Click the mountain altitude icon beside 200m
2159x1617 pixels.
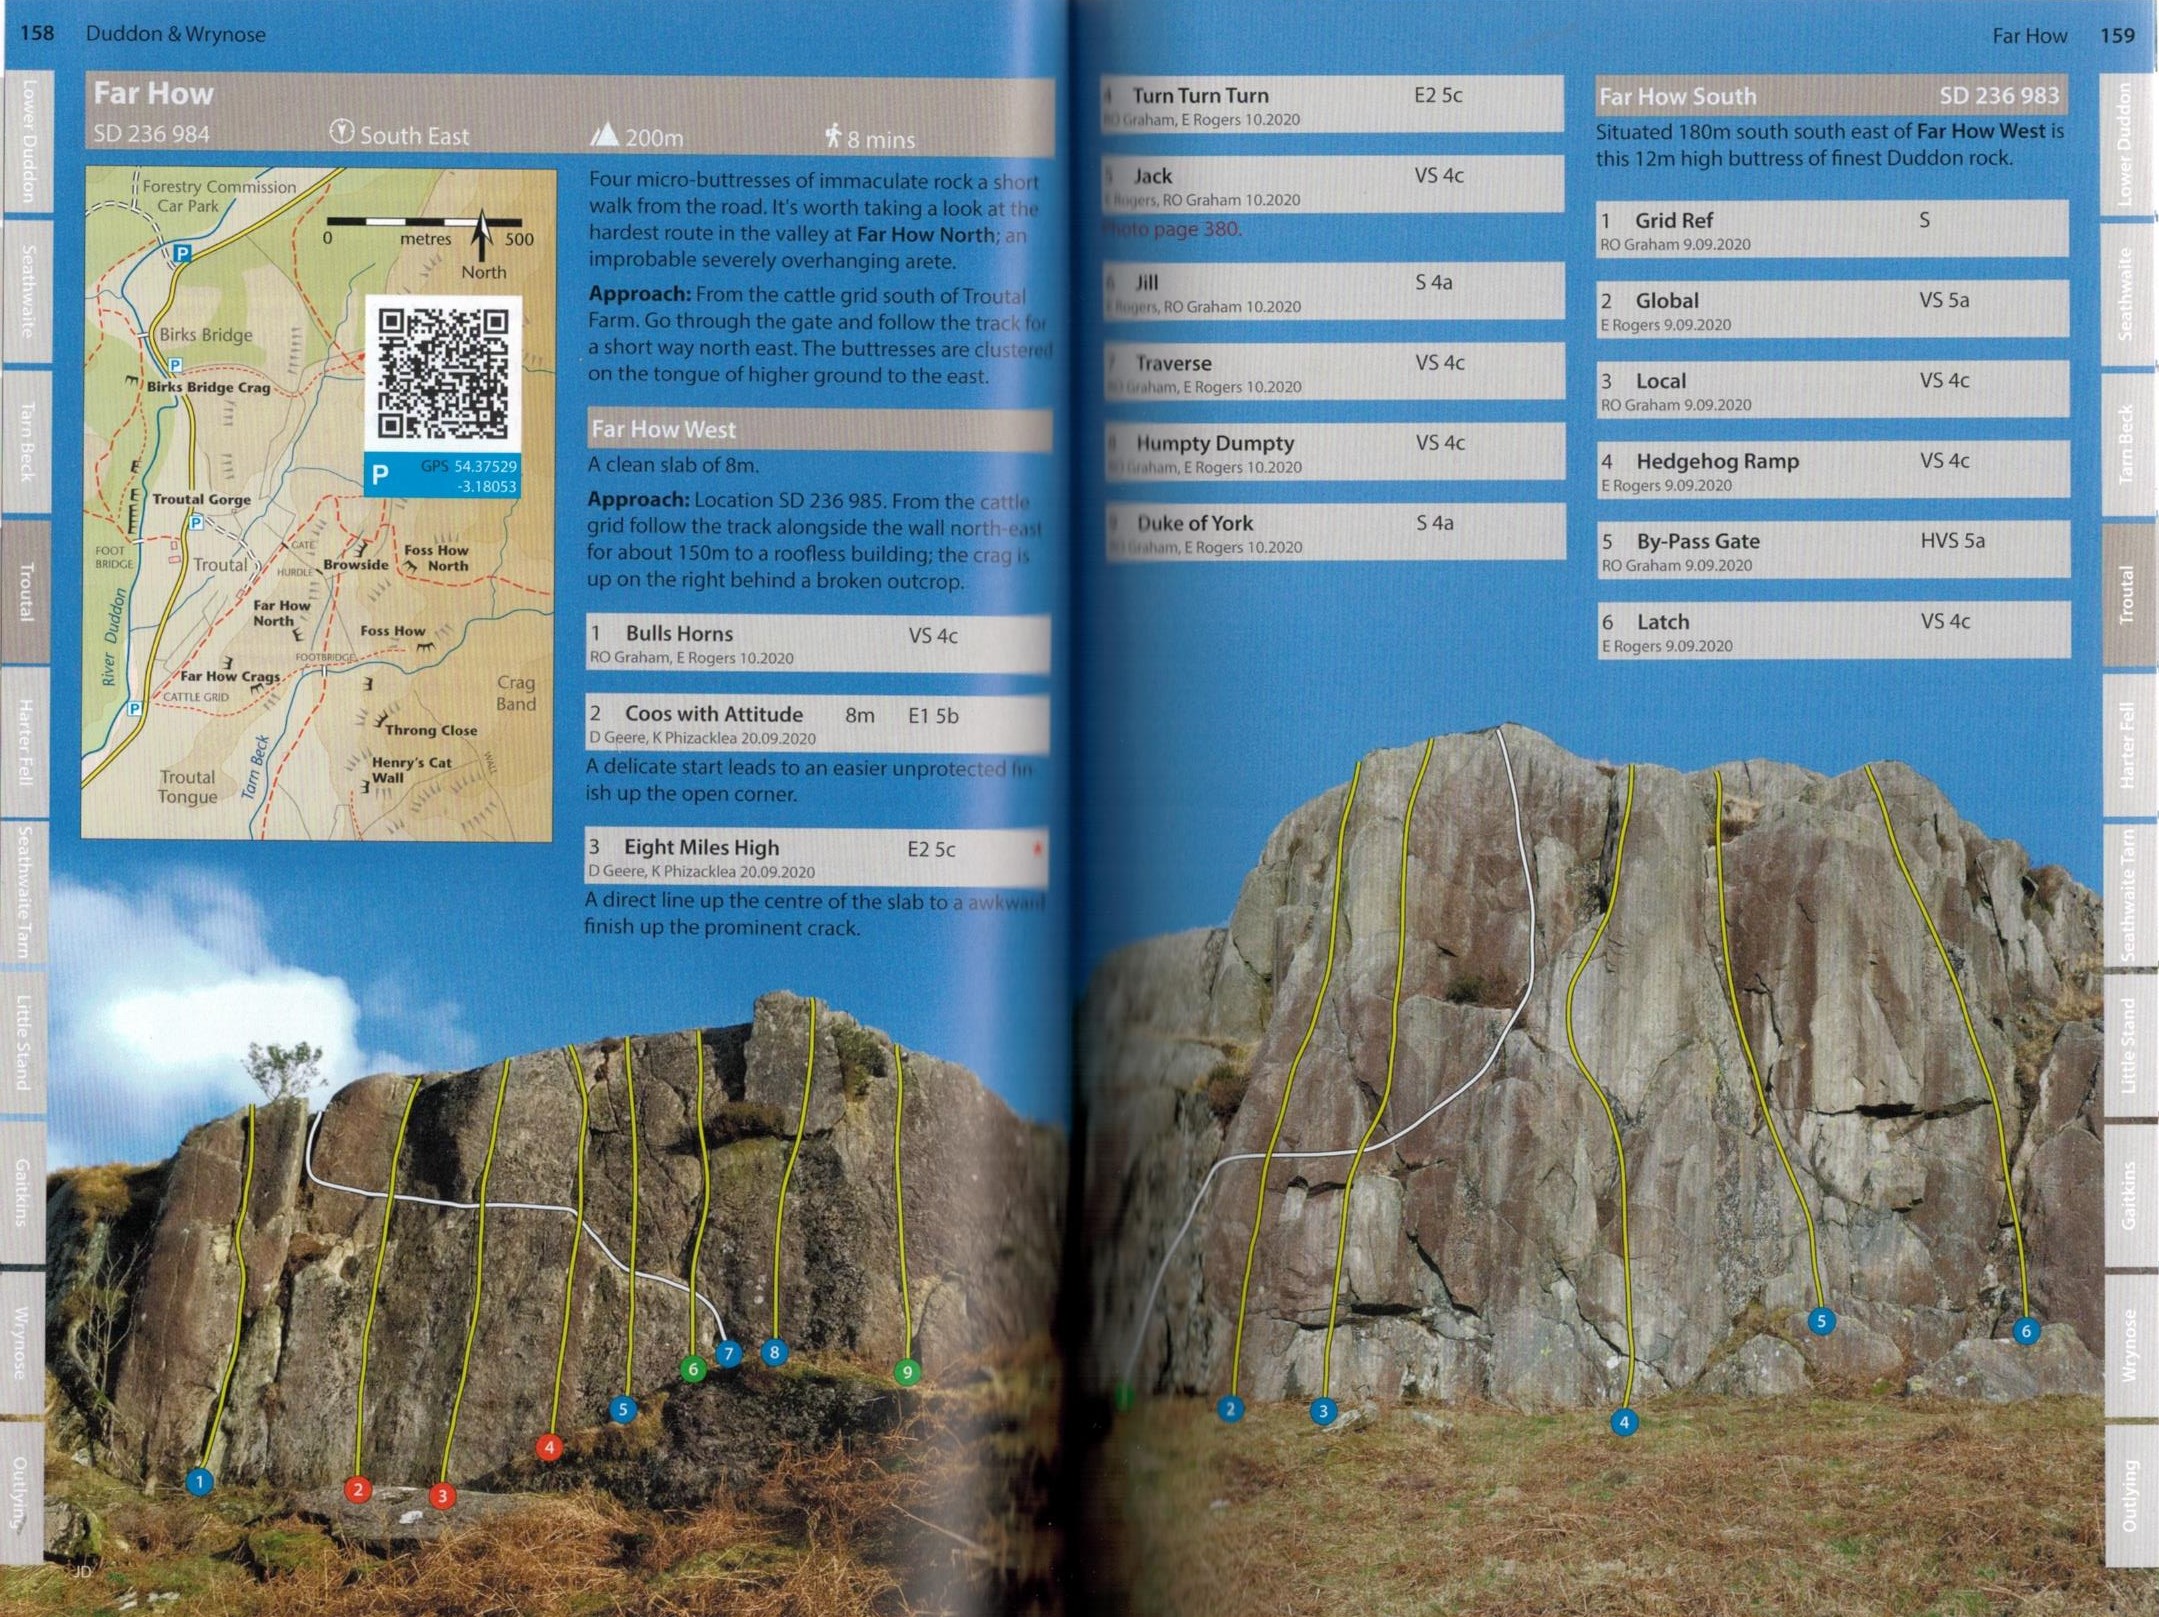603,134
